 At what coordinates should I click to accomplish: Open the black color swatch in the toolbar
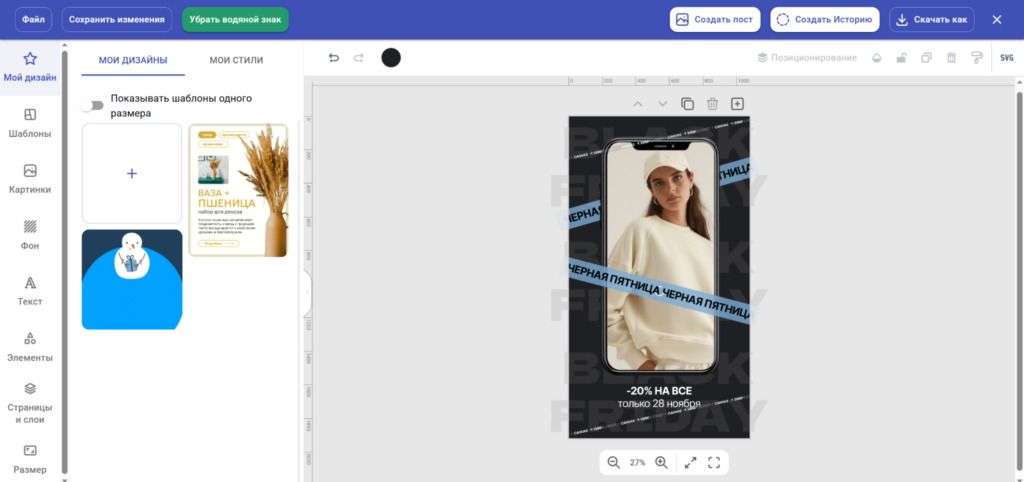point(391,58)
